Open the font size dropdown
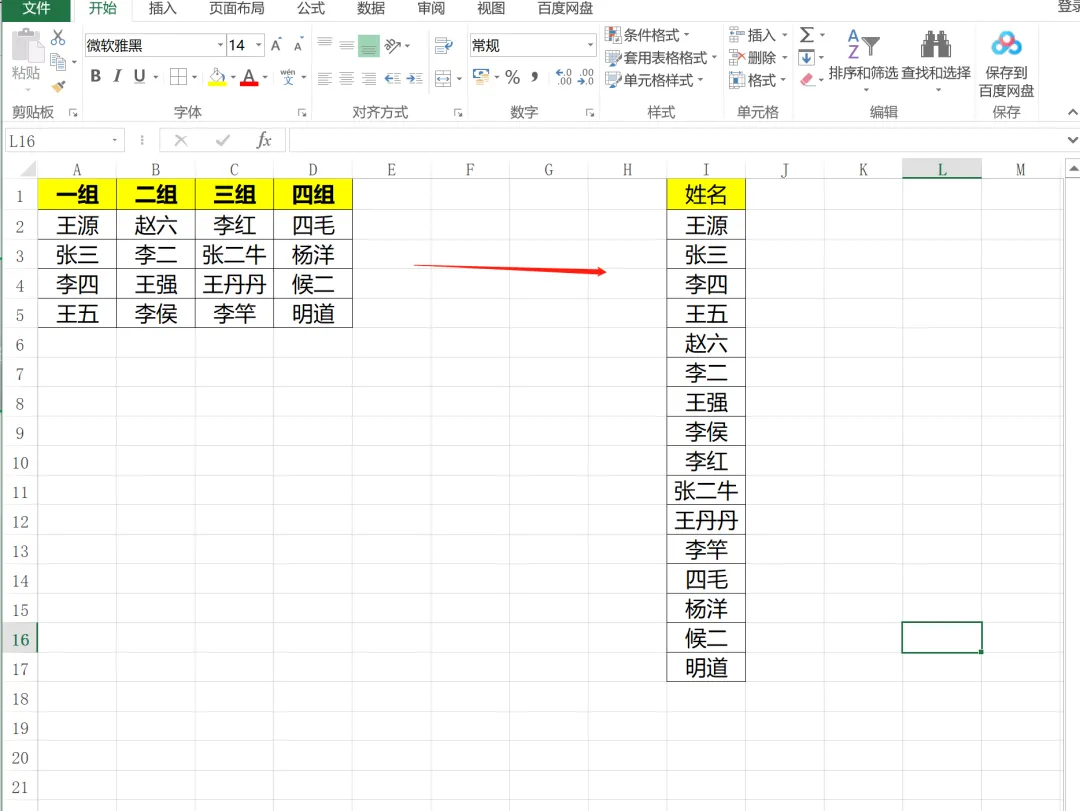This screenshot has width=1080, height=811. pyautogui.click(x=259, y=45)
